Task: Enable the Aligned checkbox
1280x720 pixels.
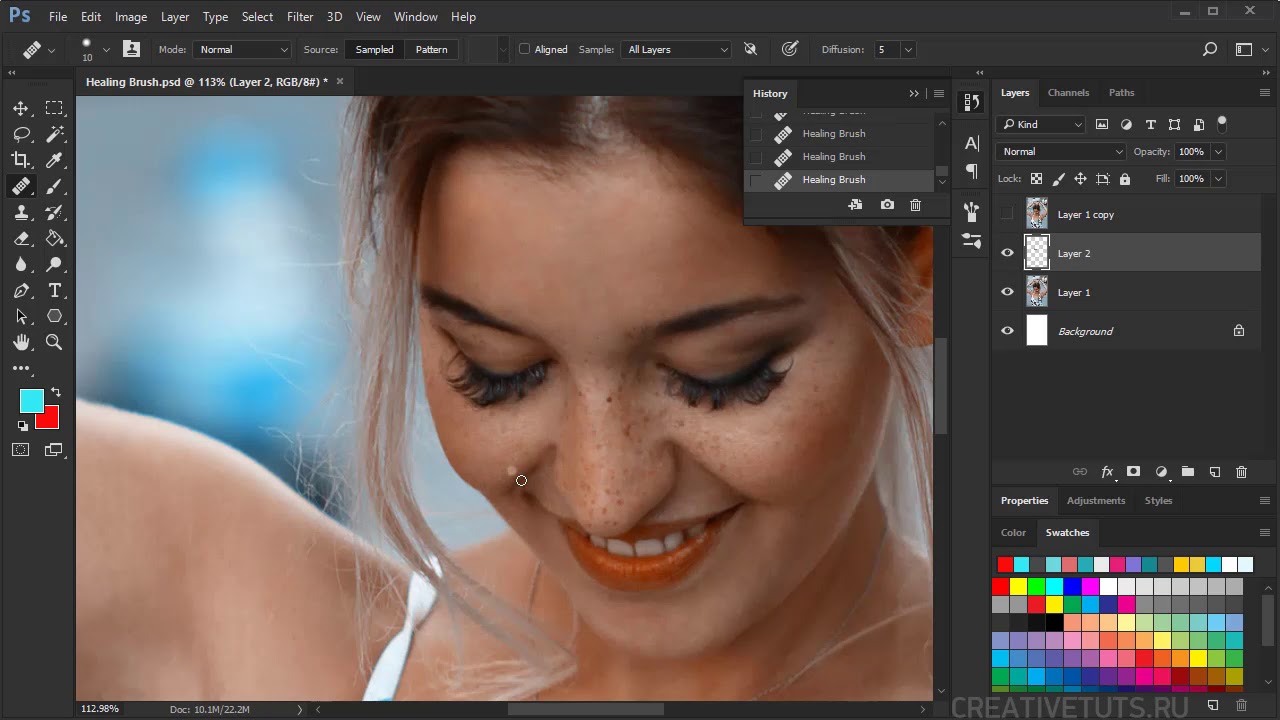Action: click(x=524, y=49)
